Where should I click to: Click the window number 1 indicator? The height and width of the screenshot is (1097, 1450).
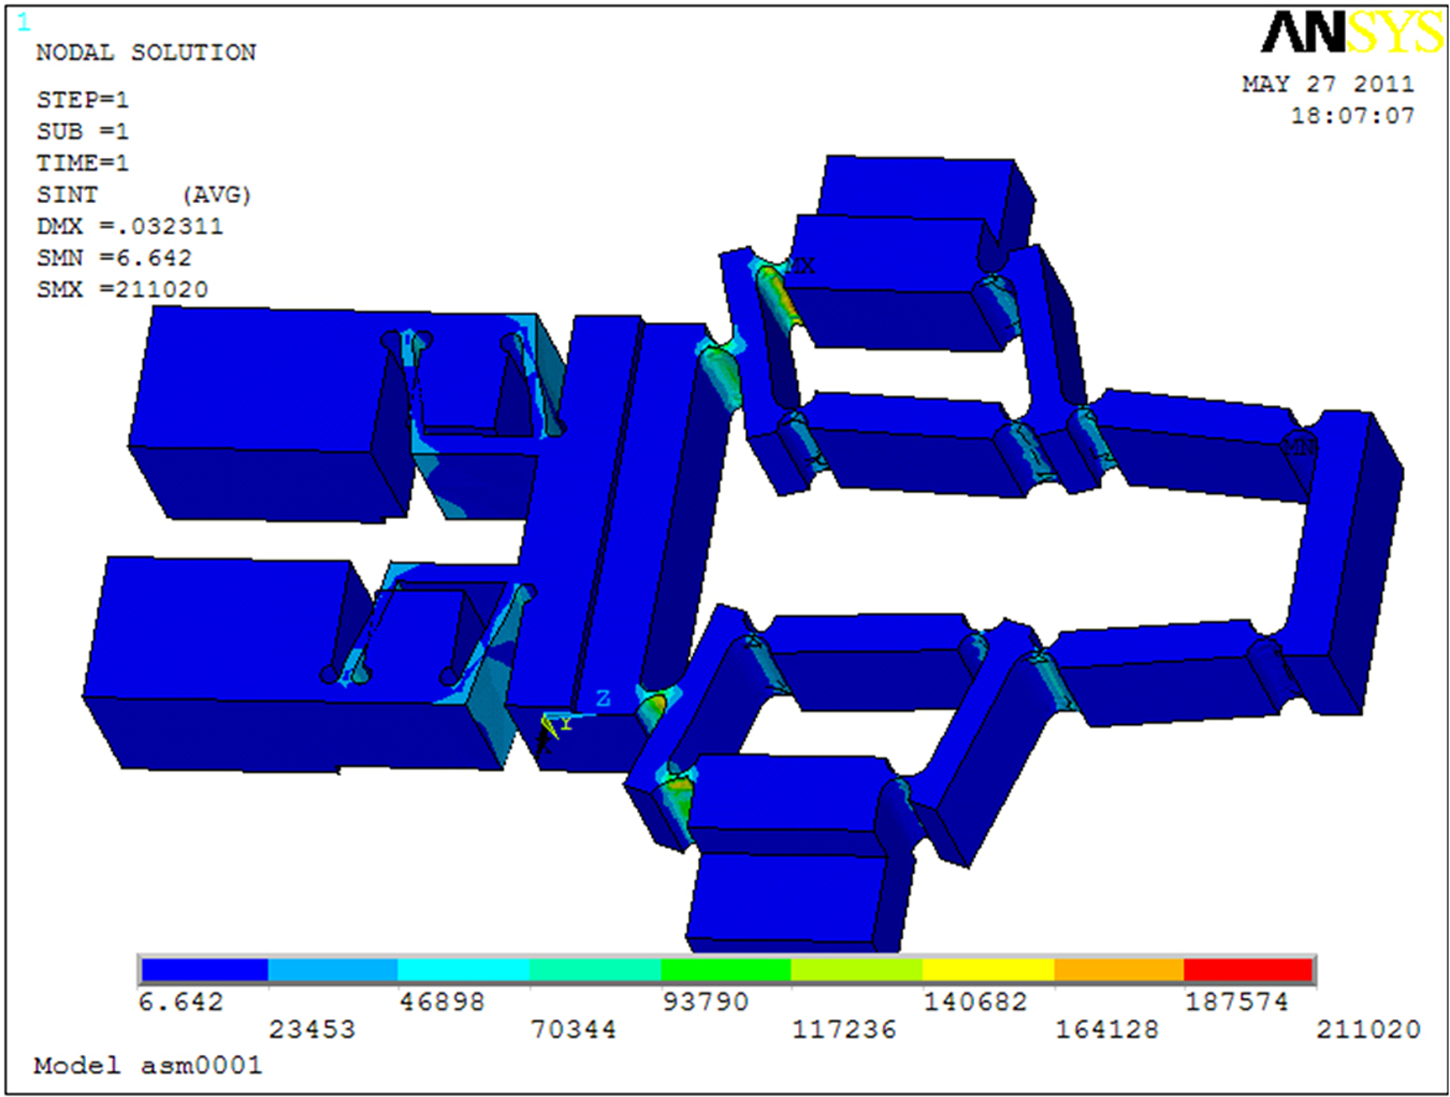point(24,22)
